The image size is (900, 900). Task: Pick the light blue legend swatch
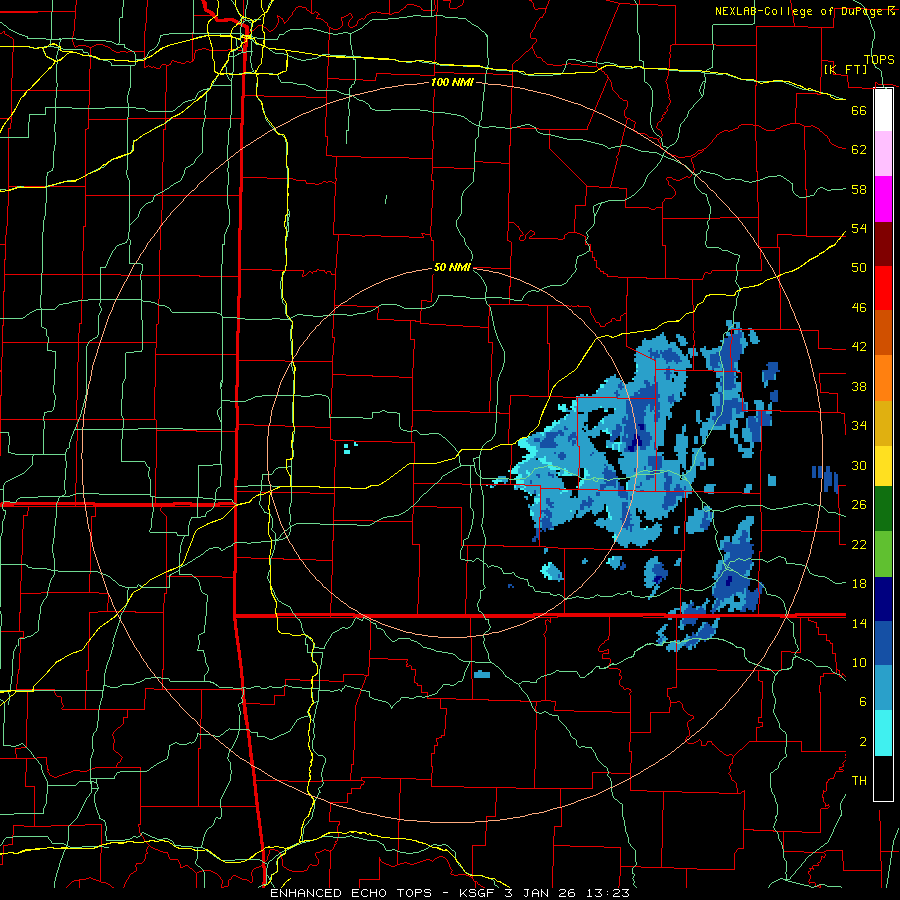tap(883, 688)
